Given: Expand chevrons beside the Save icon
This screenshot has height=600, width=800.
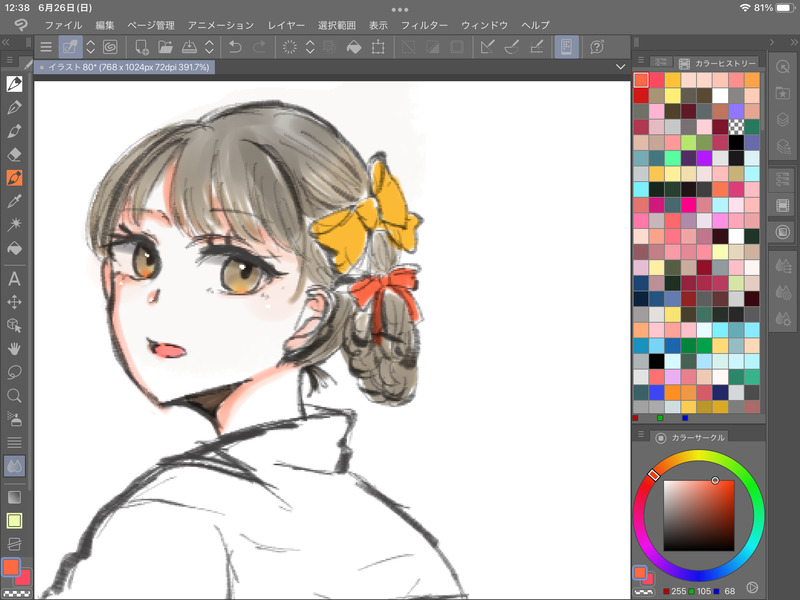Looking at the screenshot, I should [x=209, y=47].
